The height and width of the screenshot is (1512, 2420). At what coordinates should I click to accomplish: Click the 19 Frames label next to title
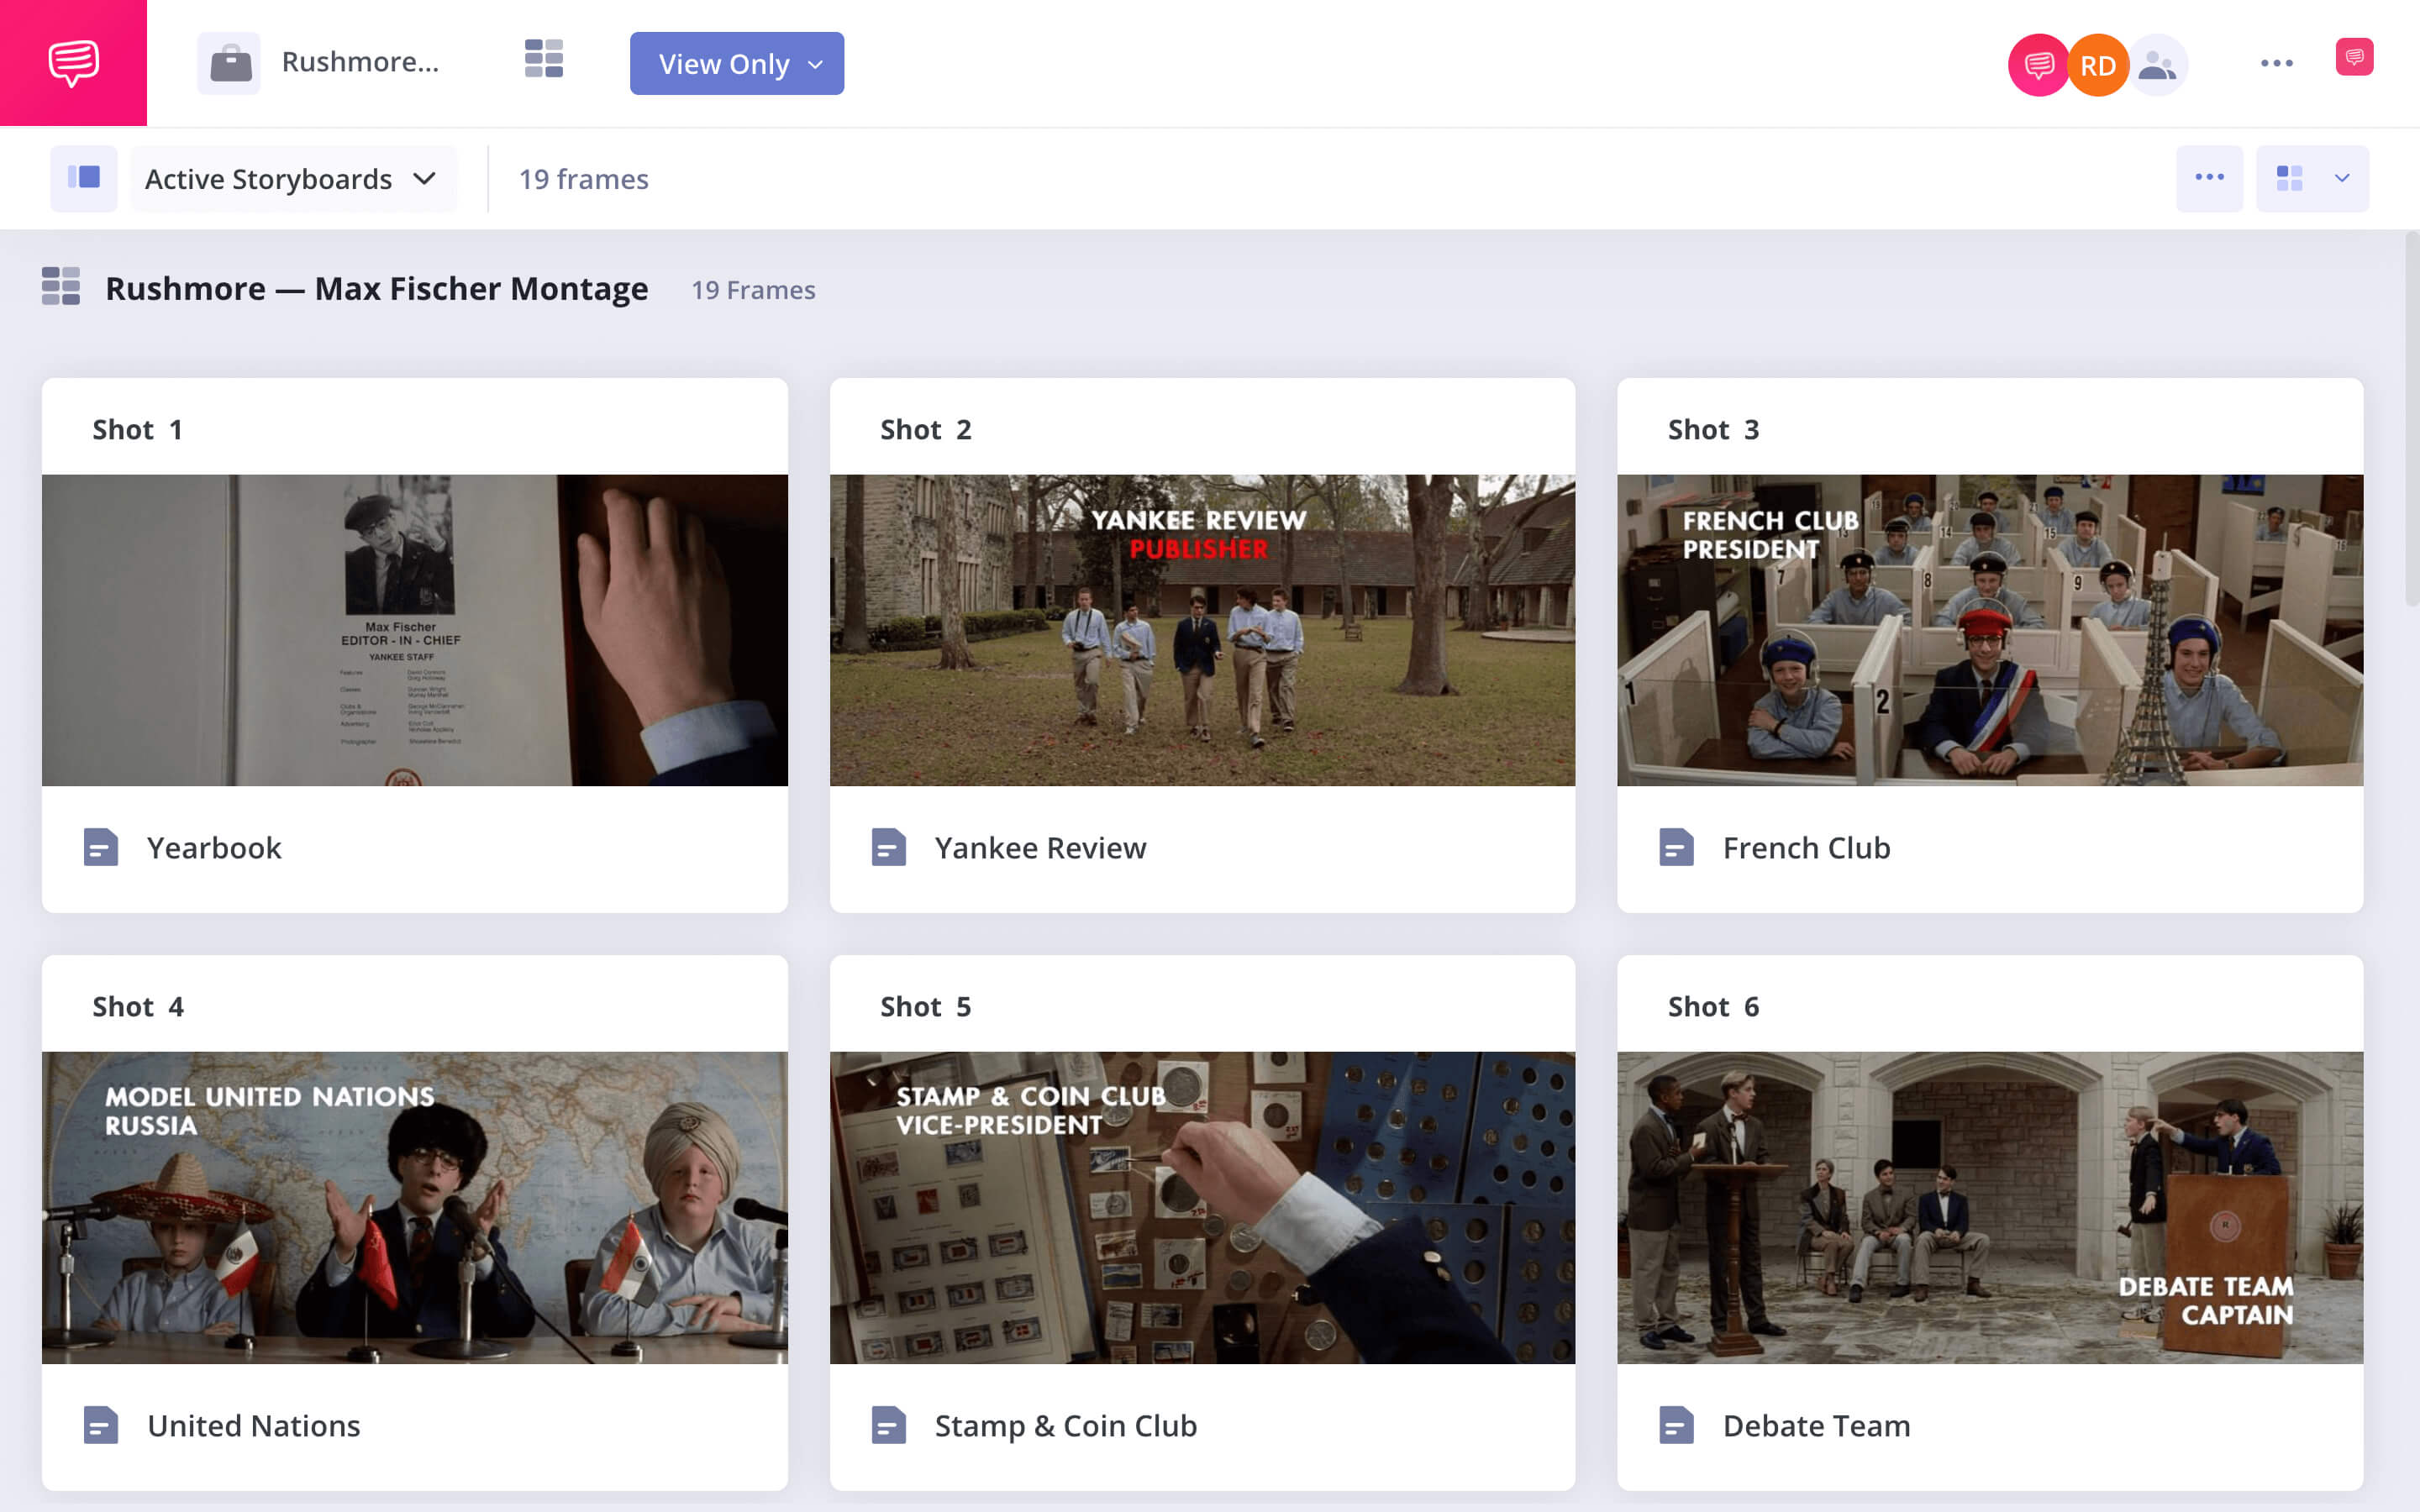[753, 290]
